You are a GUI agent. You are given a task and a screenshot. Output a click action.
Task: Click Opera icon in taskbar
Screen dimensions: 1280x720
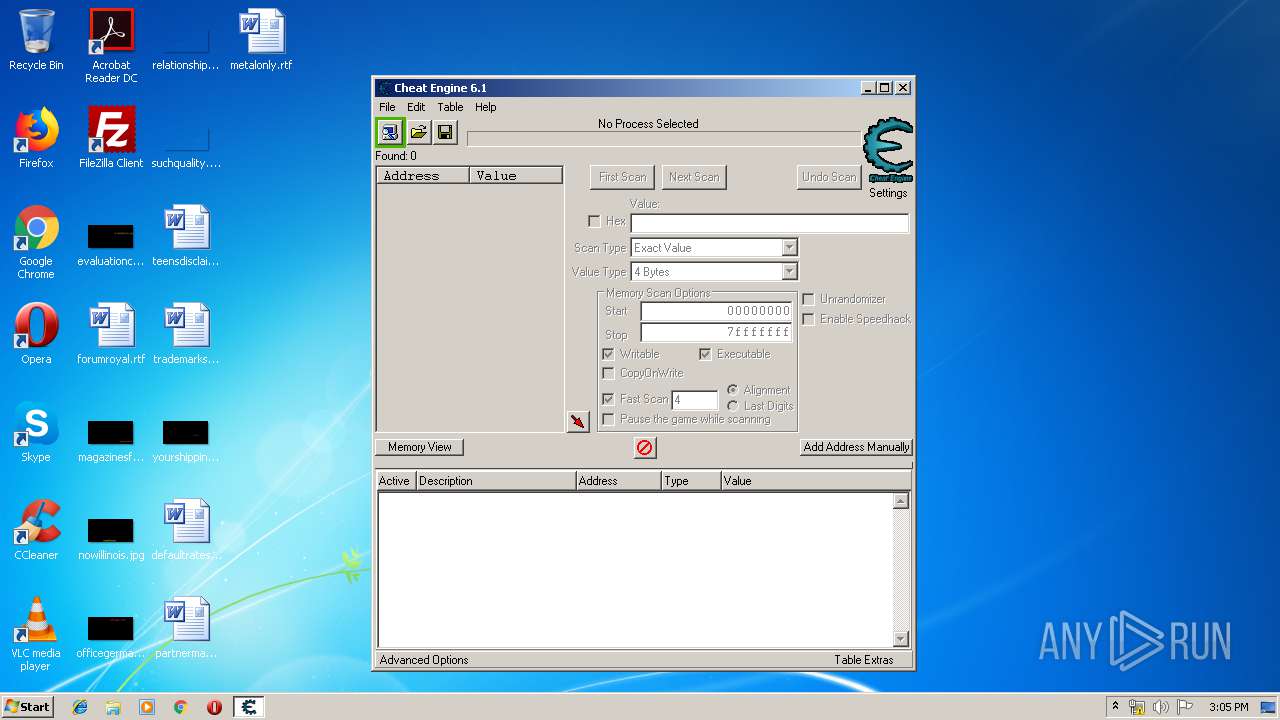pyautogui.click(x=214, y=707)
